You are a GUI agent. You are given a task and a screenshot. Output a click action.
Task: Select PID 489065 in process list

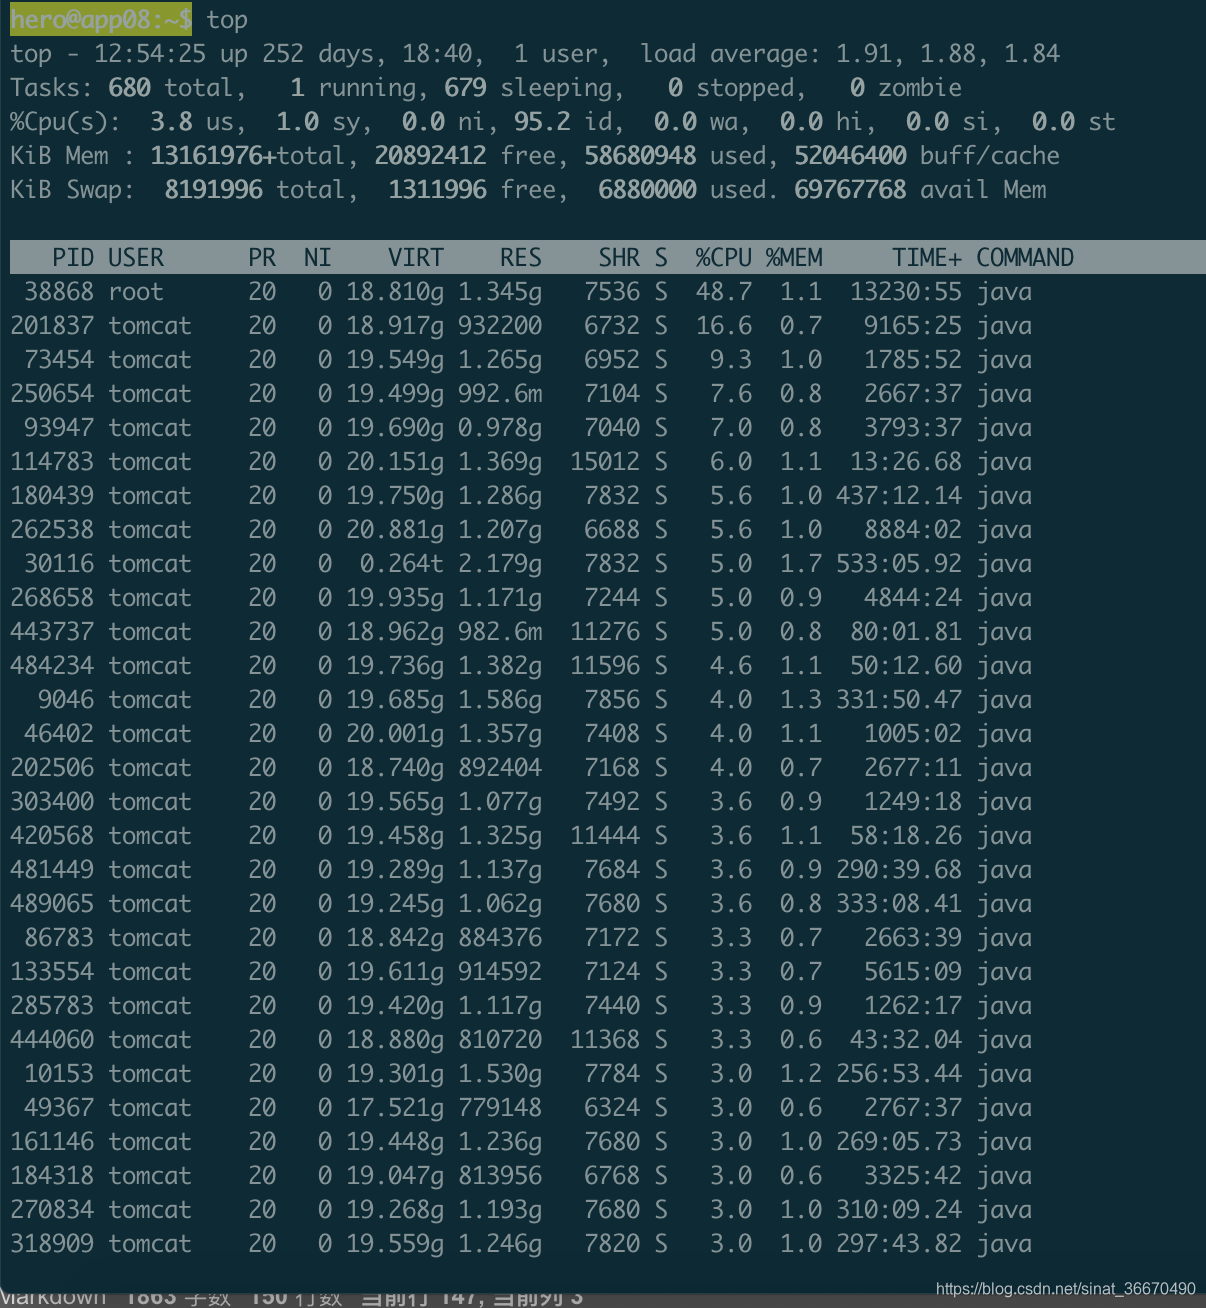tap(52, 903)
